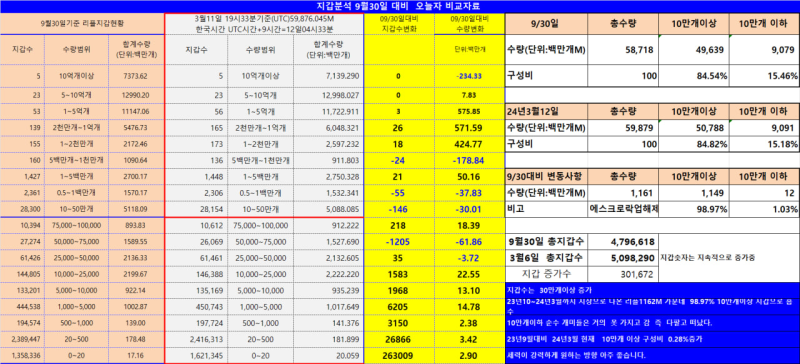Click the 09/30일대비 수량변화 yellow header
The width and height of the screenshot is (800, 364).
pos(469,23)
